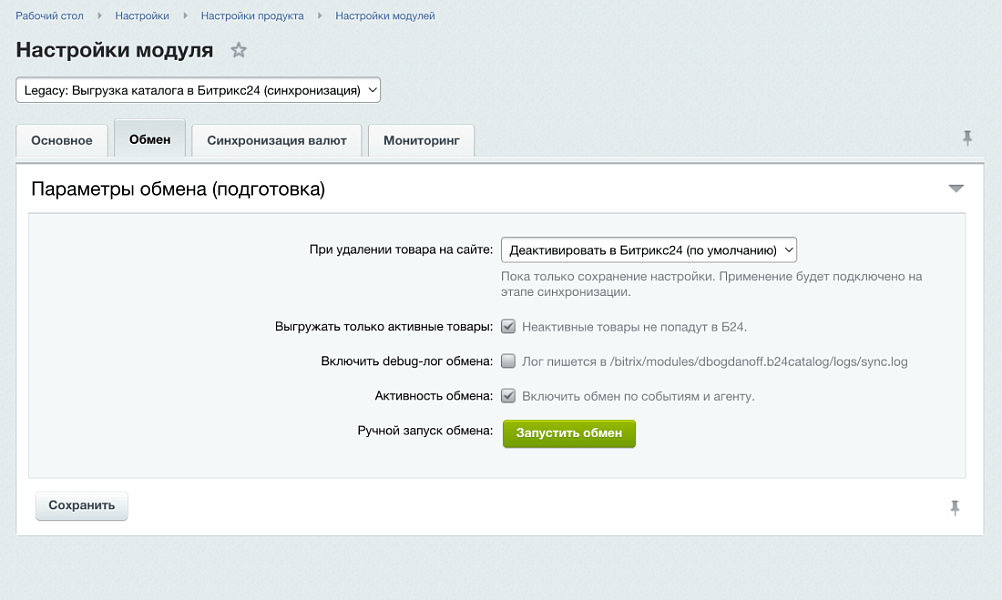Click the Сохранить button
The height and width of the screenshot is (600, 1002).
click(82, 505)
